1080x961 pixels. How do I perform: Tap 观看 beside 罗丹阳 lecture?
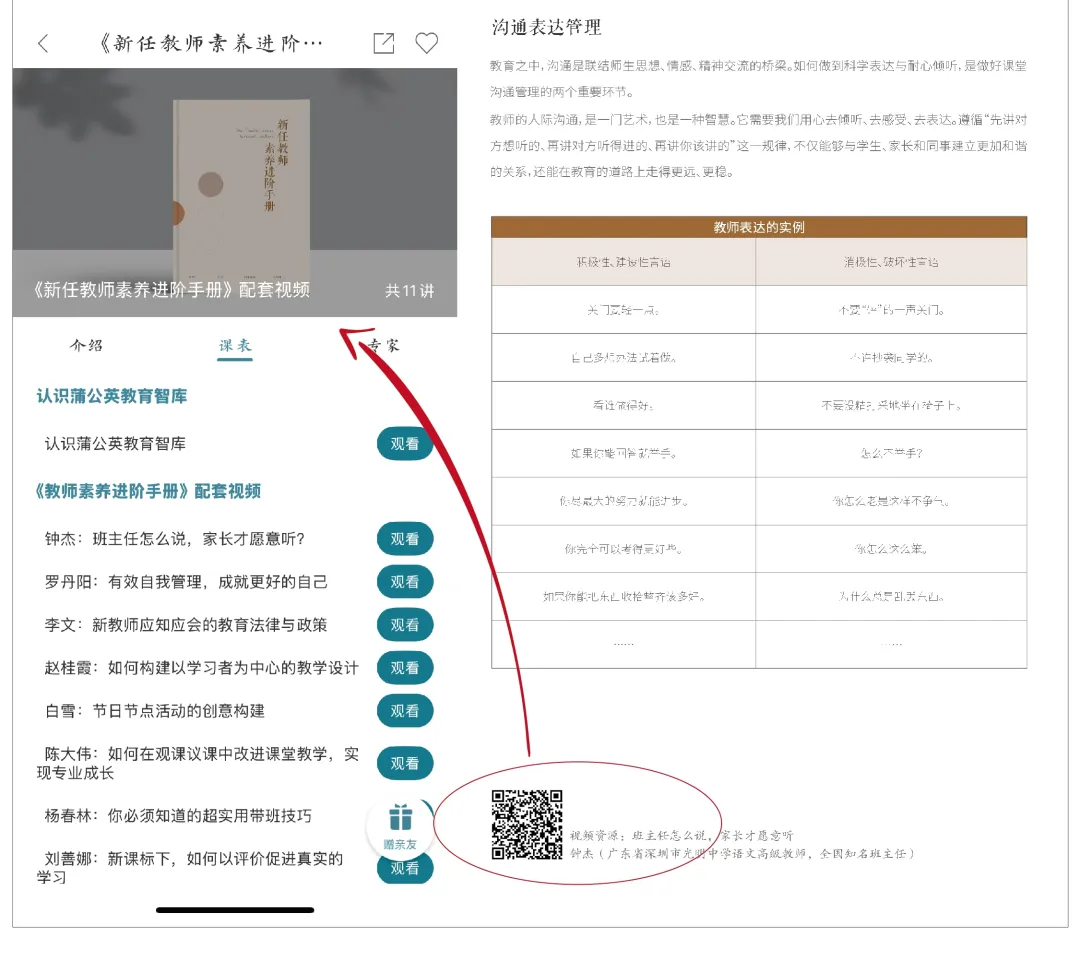pyautogui.click(x=405, y=582)
